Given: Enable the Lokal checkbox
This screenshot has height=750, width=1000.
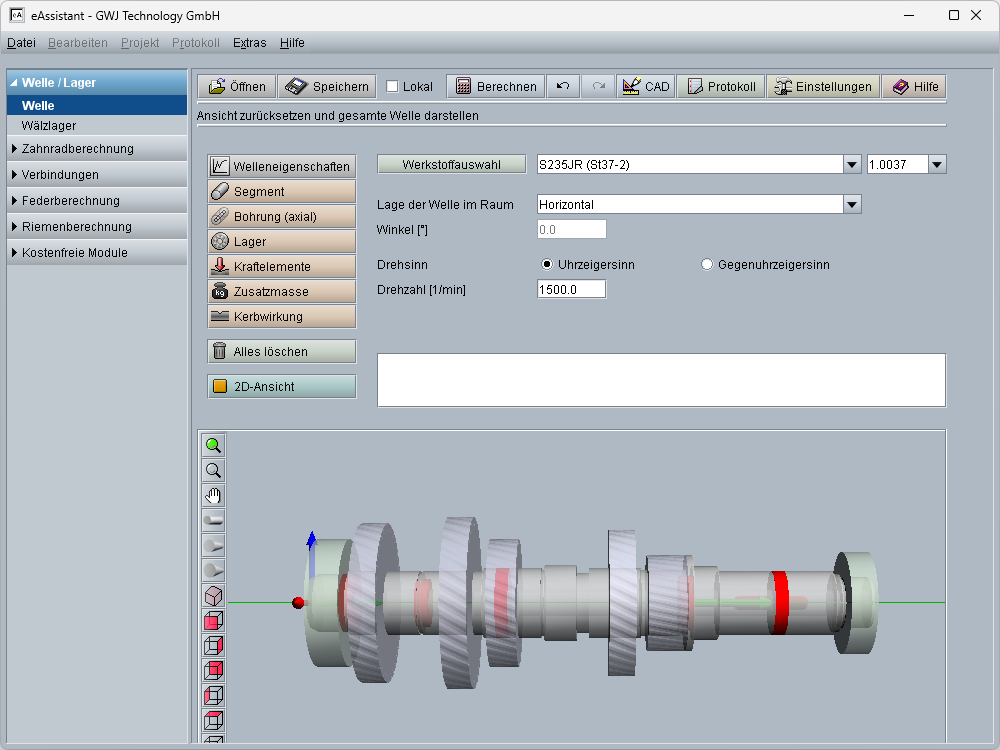Looking at the screenshot, I should point(392,87).
